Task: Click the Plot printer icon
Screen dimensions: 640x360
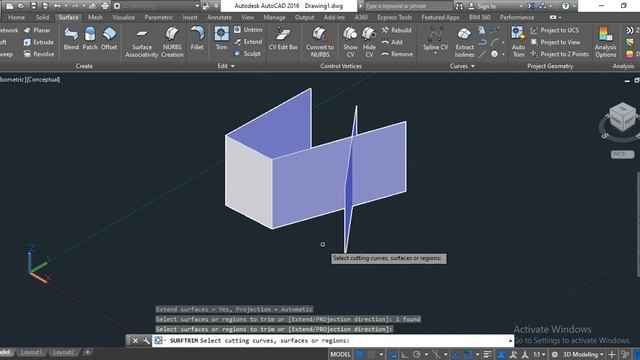Action: [105, 6]
